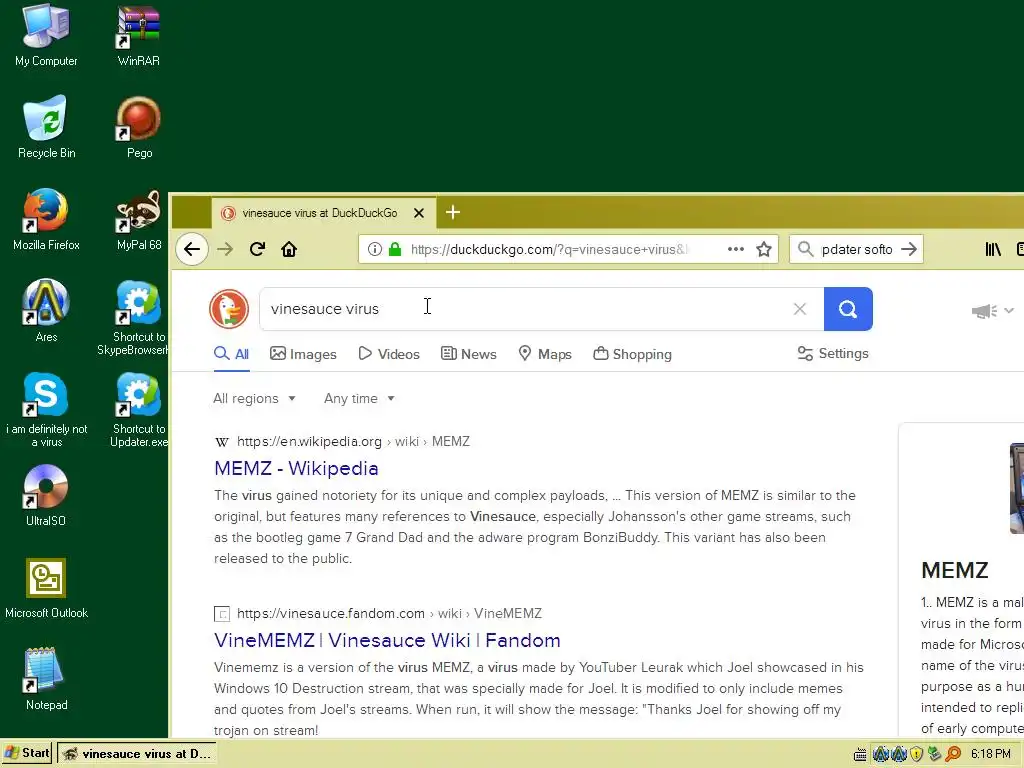The height and width of the screenshot is (768, 1024).
Task: Select the vinesauce virus at DuckDuckGo tab
Action: (323, 213)
